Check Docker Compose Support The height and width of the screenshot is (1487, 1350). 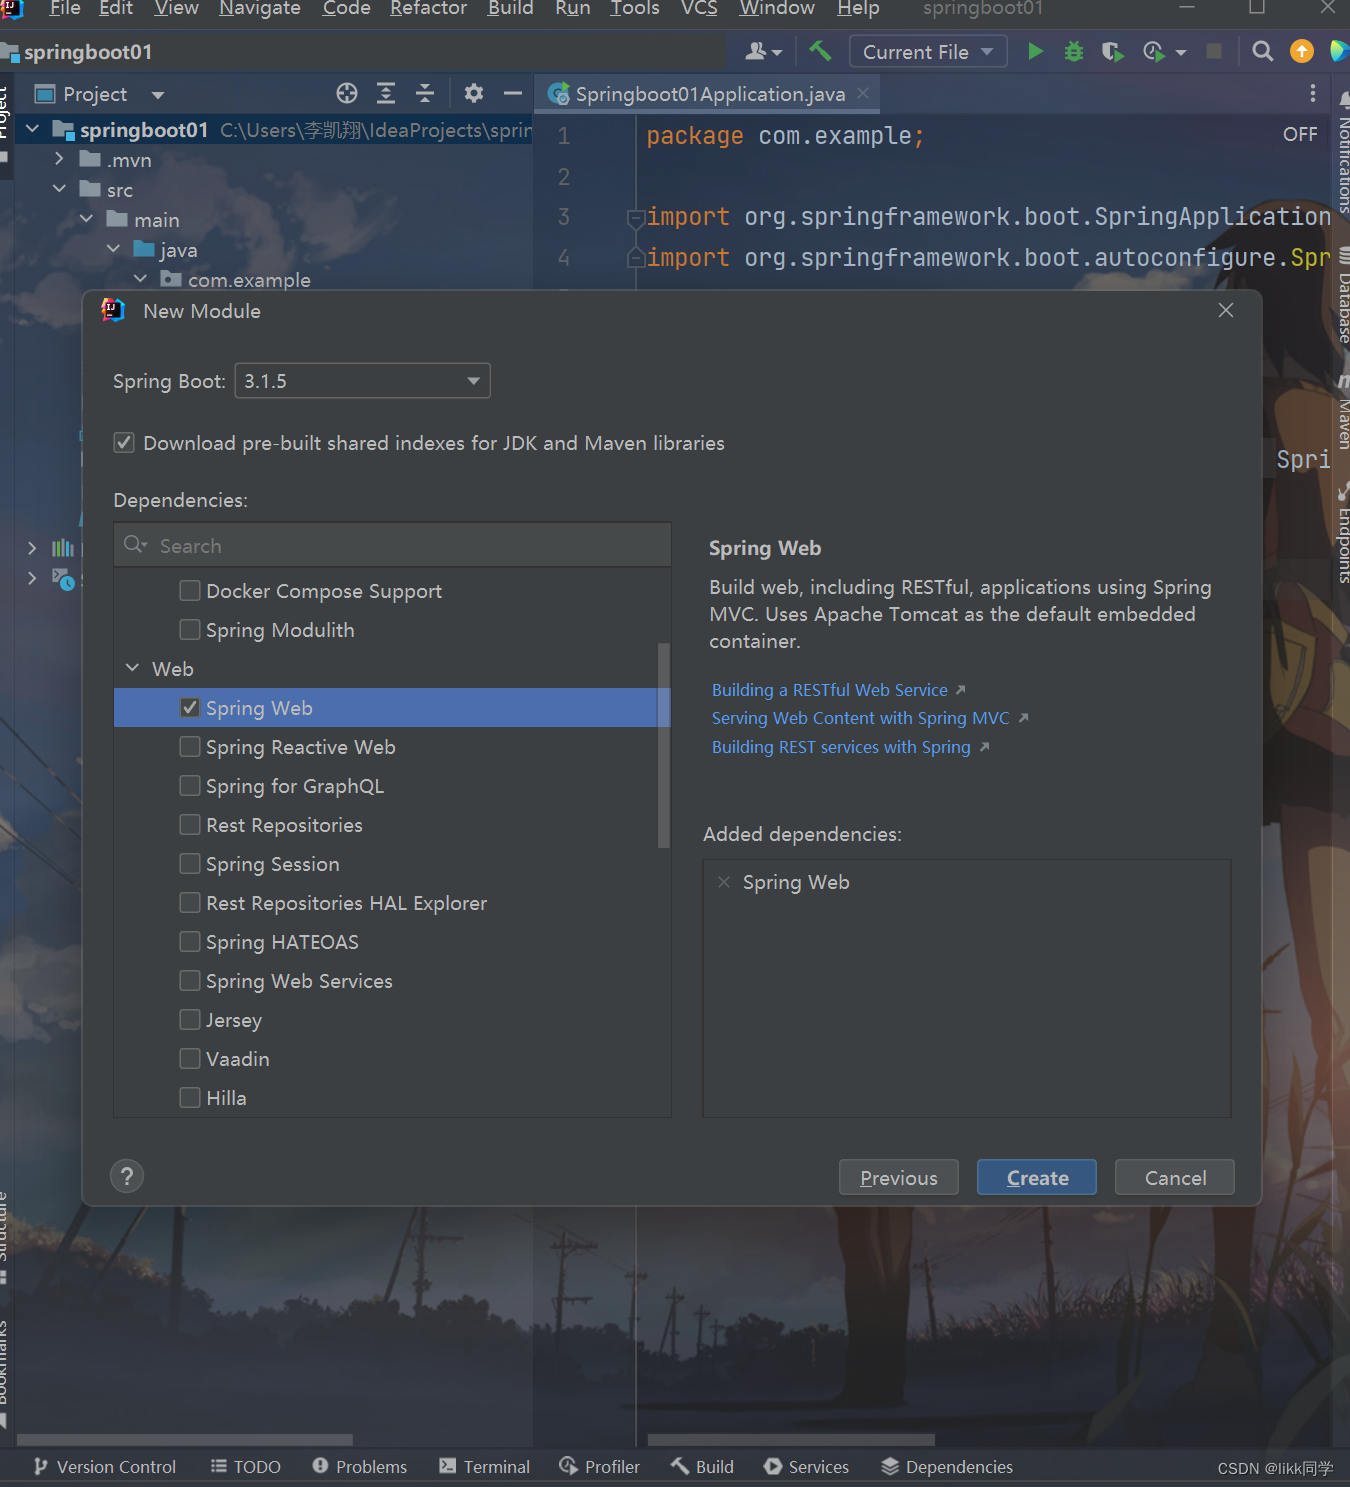point(190,591)
